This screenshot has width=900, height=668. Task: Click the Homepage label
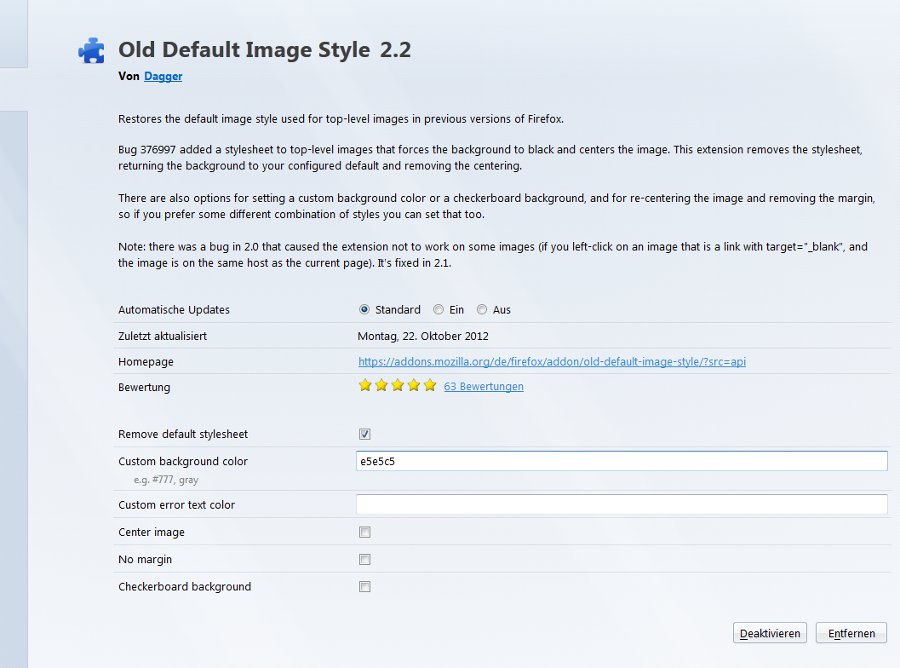pyautogui.click(x=146, y=362)
